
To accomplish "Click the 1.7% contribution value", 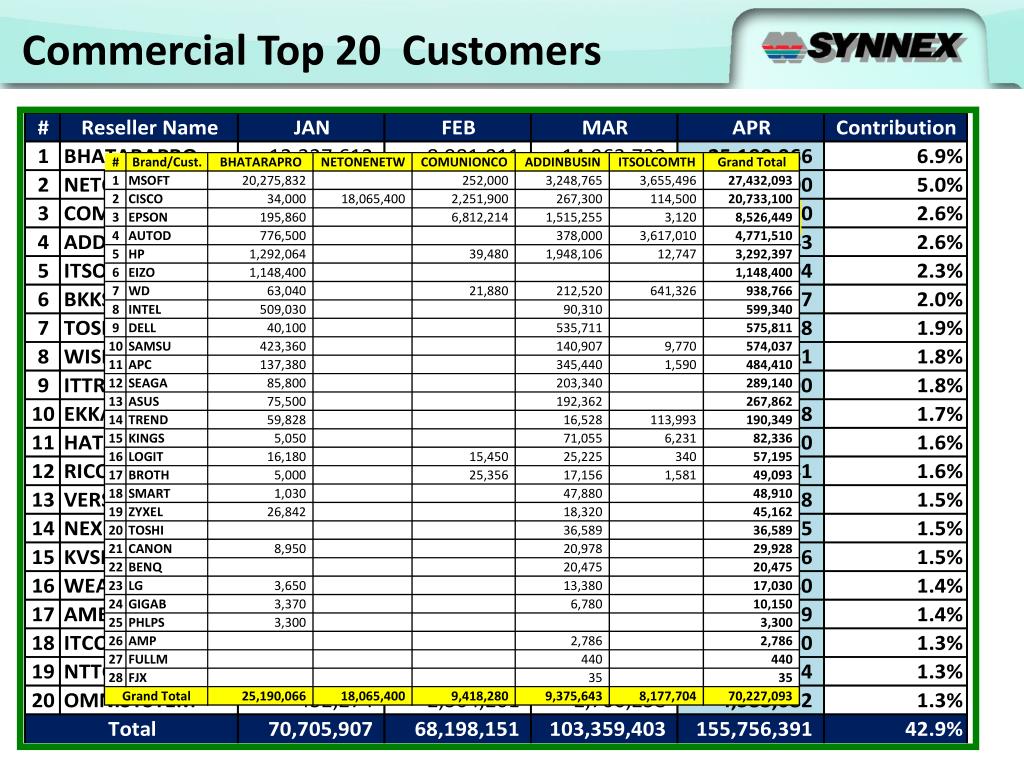I will pos(940,414).
